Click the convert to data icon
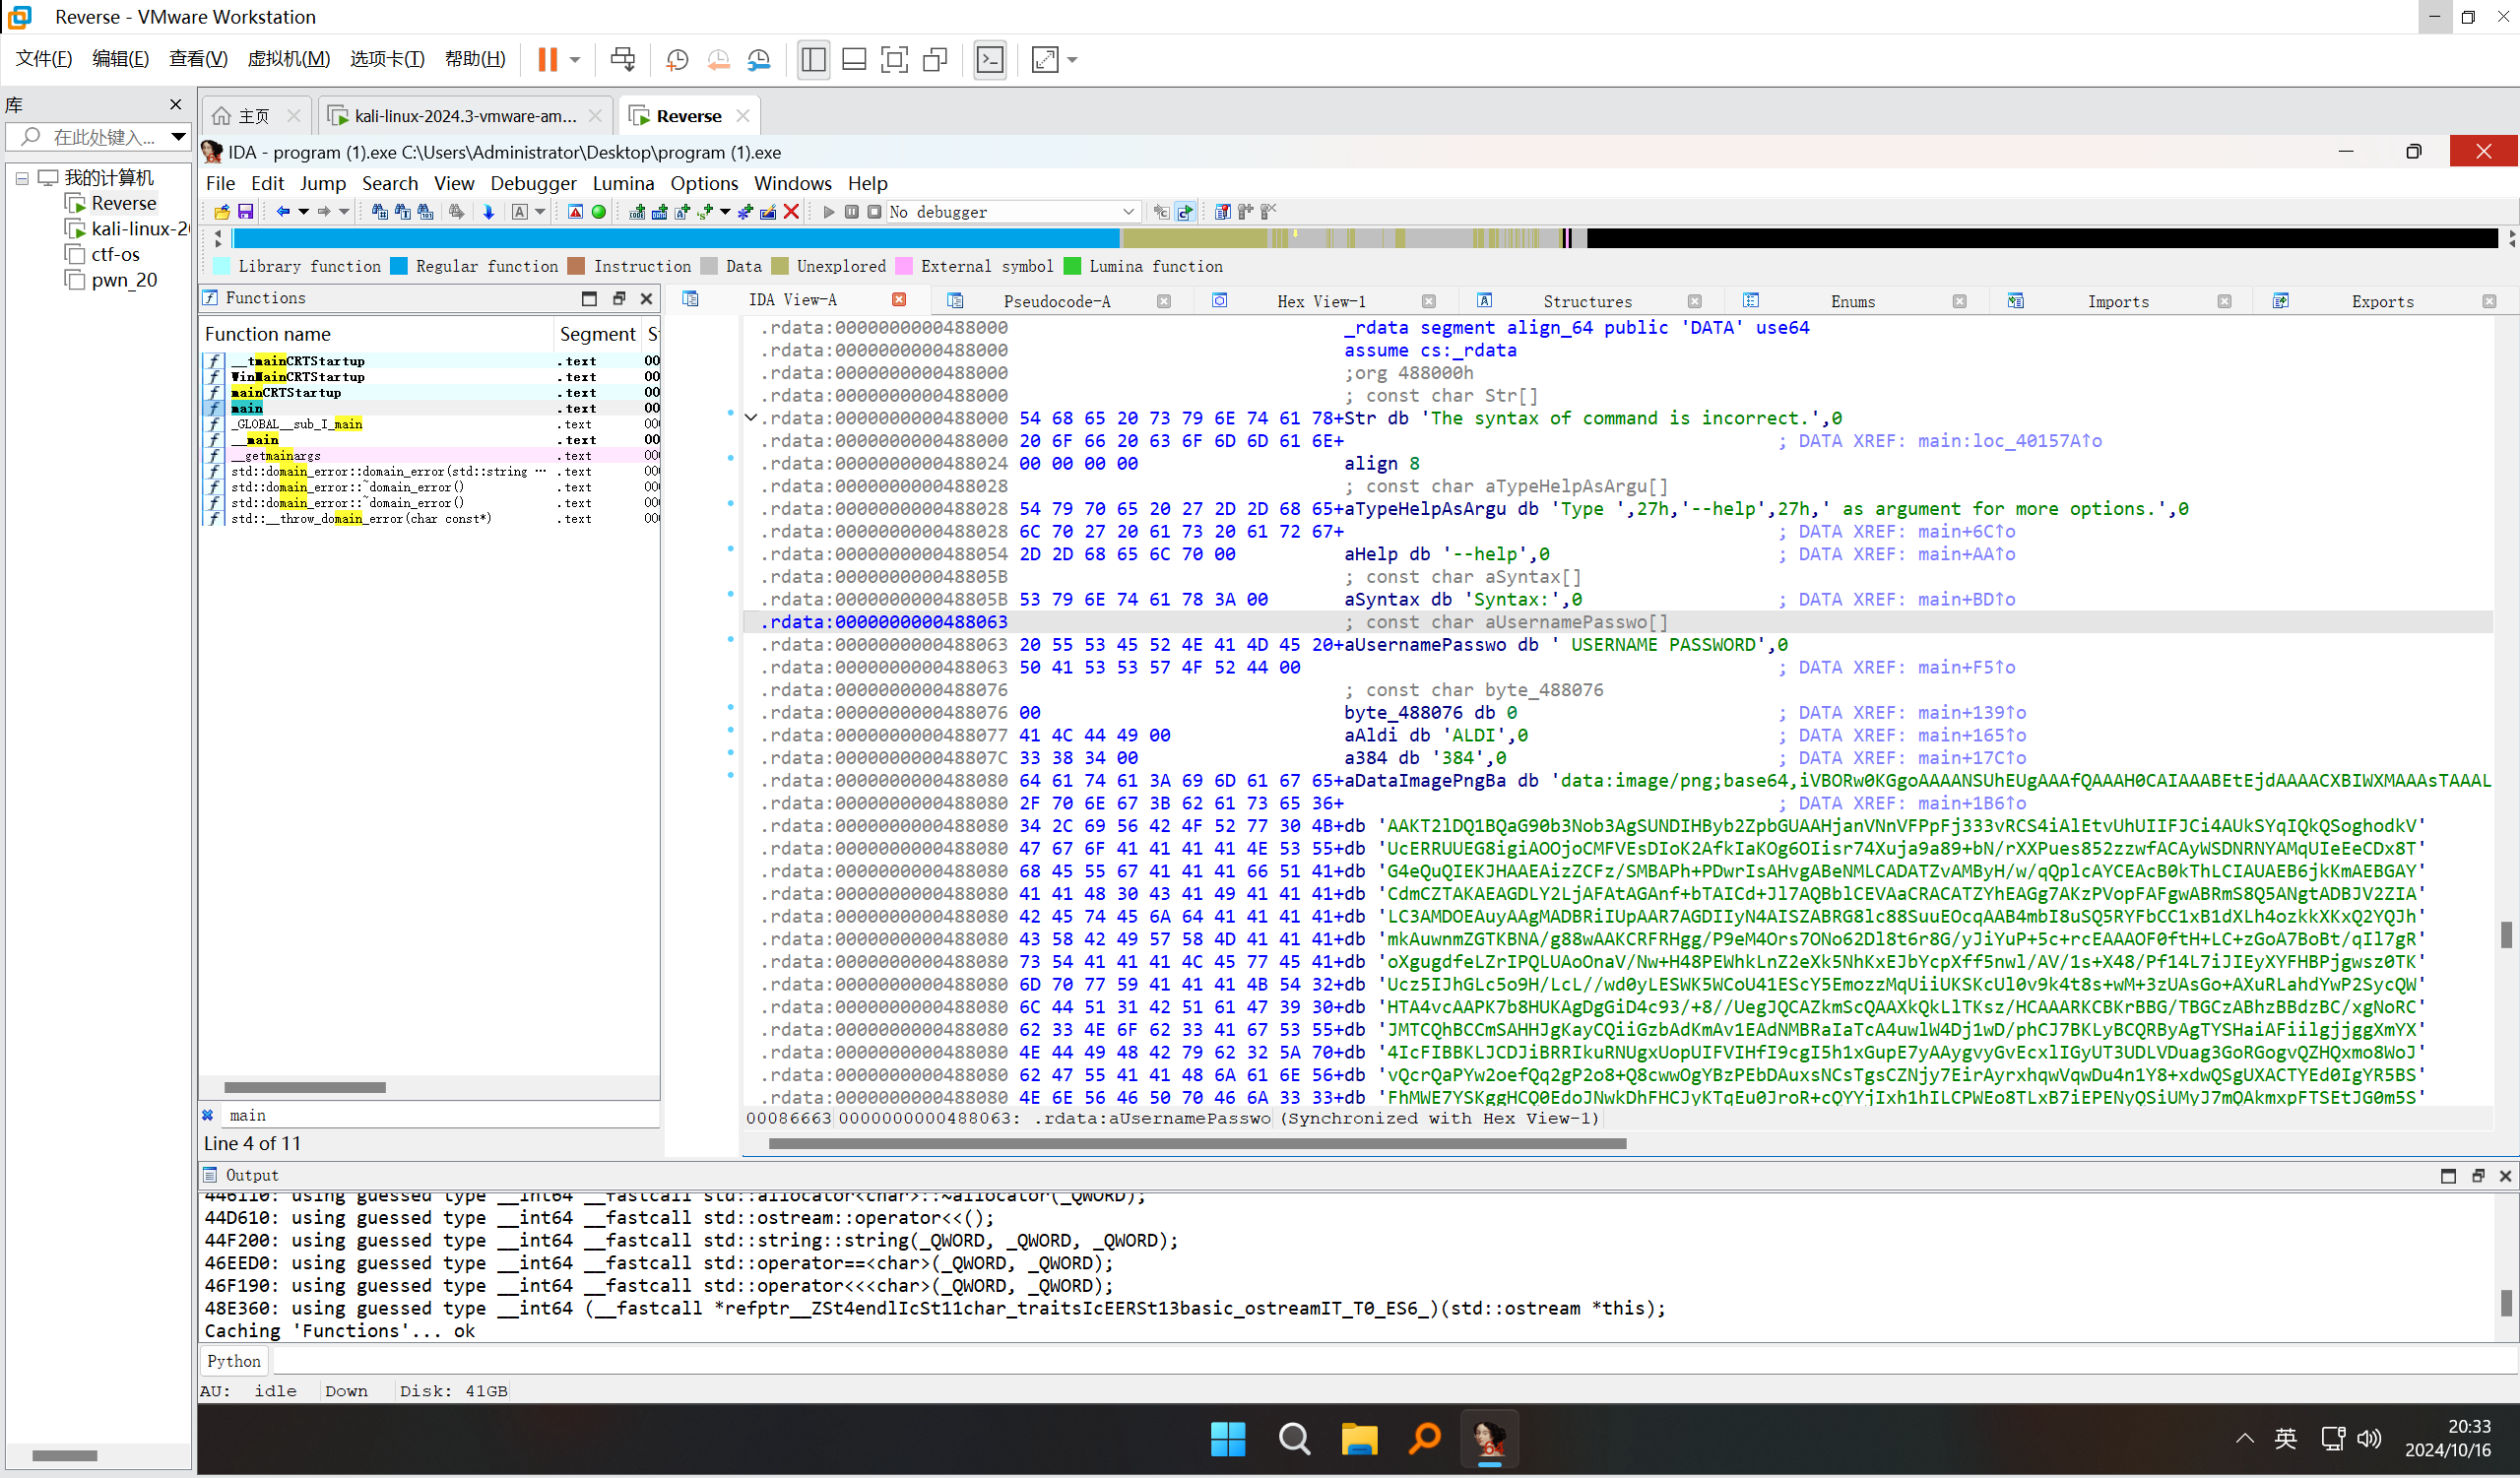 660,212
